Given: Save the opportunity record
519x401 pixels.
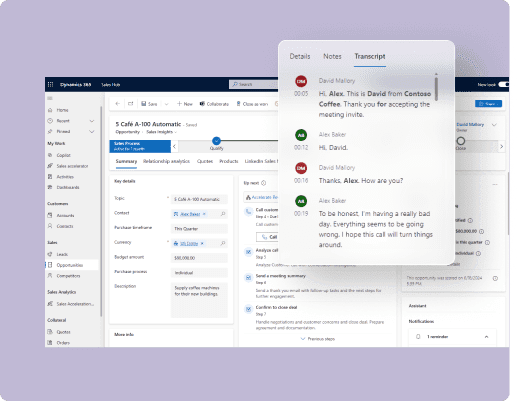Looking at the screenshot, I should coord(149,104).
